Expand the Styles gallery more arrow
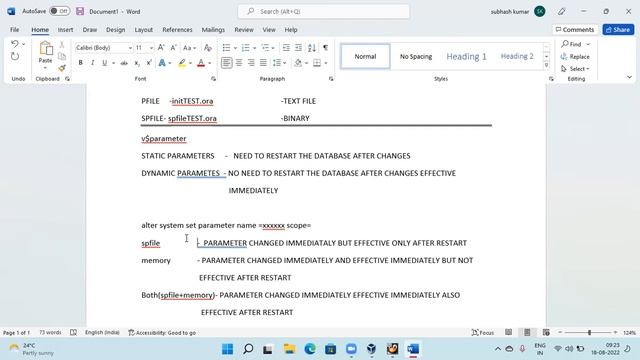 (546, 65)
